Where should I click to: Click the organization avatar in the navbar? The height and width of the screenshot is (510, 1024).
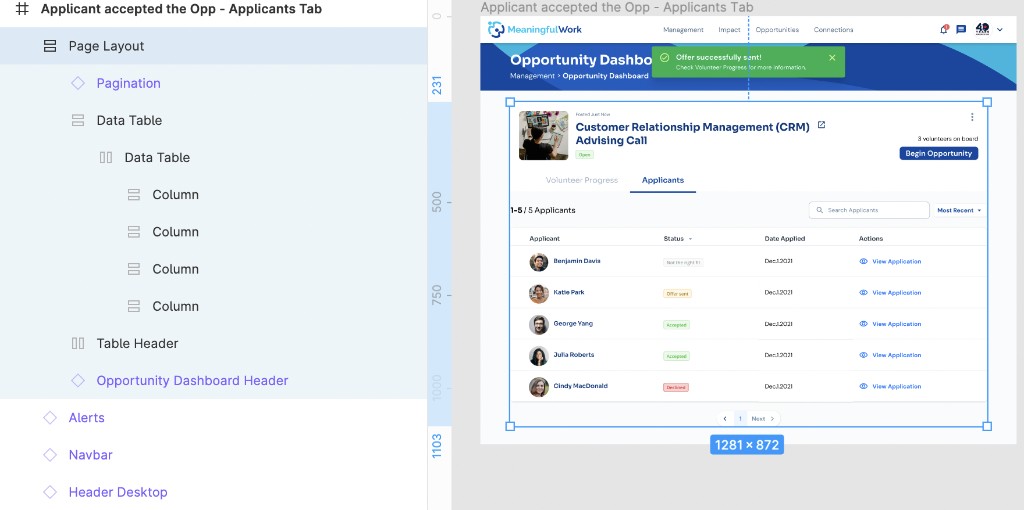coord(982,29)
